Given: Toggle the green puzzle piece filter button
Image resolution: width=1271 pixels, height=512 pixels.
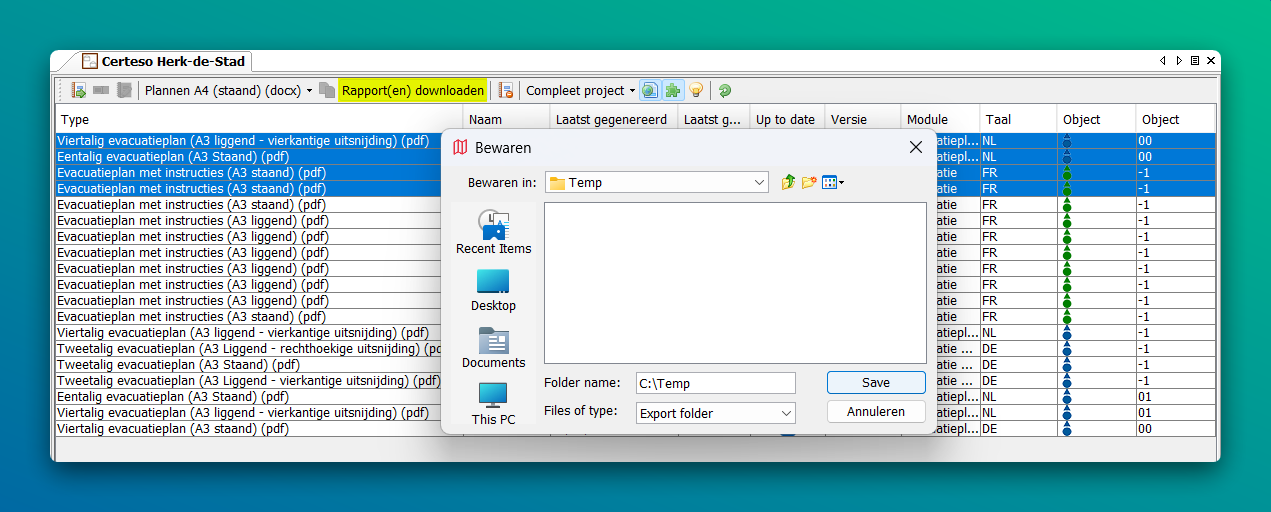Looking at the screenshot, I should pos(673,91).
